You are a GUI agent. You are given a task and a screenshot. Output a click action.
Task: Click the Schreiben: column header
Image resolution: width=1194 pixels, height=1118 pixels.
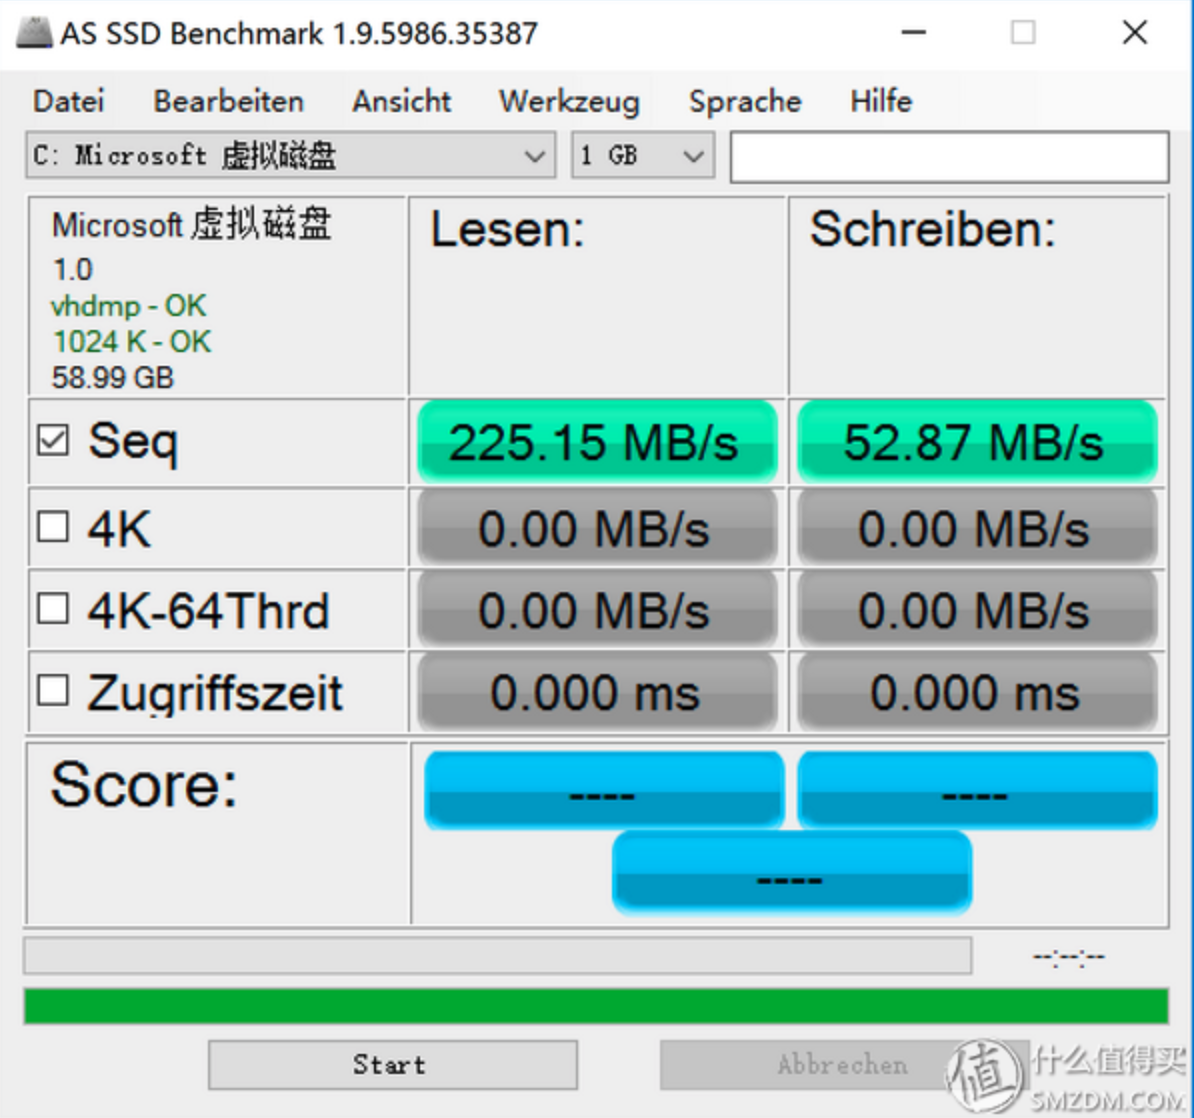coord(933,229)
